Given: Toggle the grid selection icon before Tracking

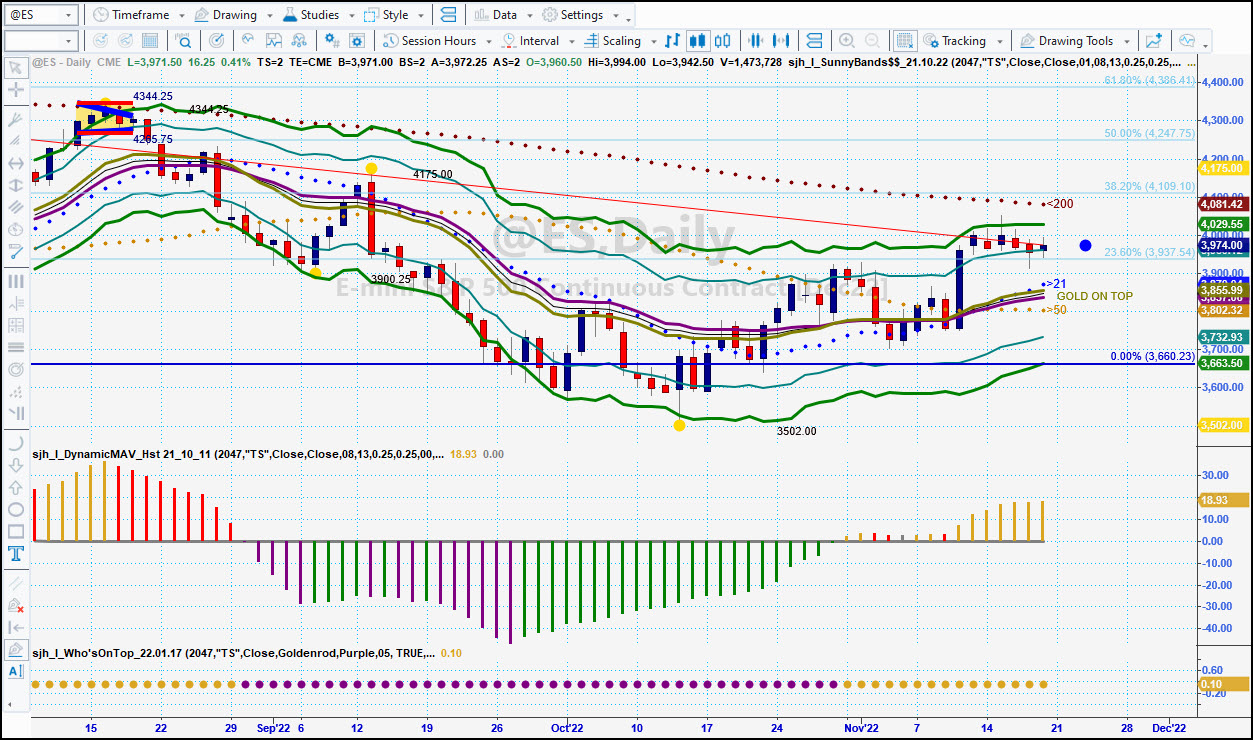Looking at the screenshot, I should click(905, 41).
